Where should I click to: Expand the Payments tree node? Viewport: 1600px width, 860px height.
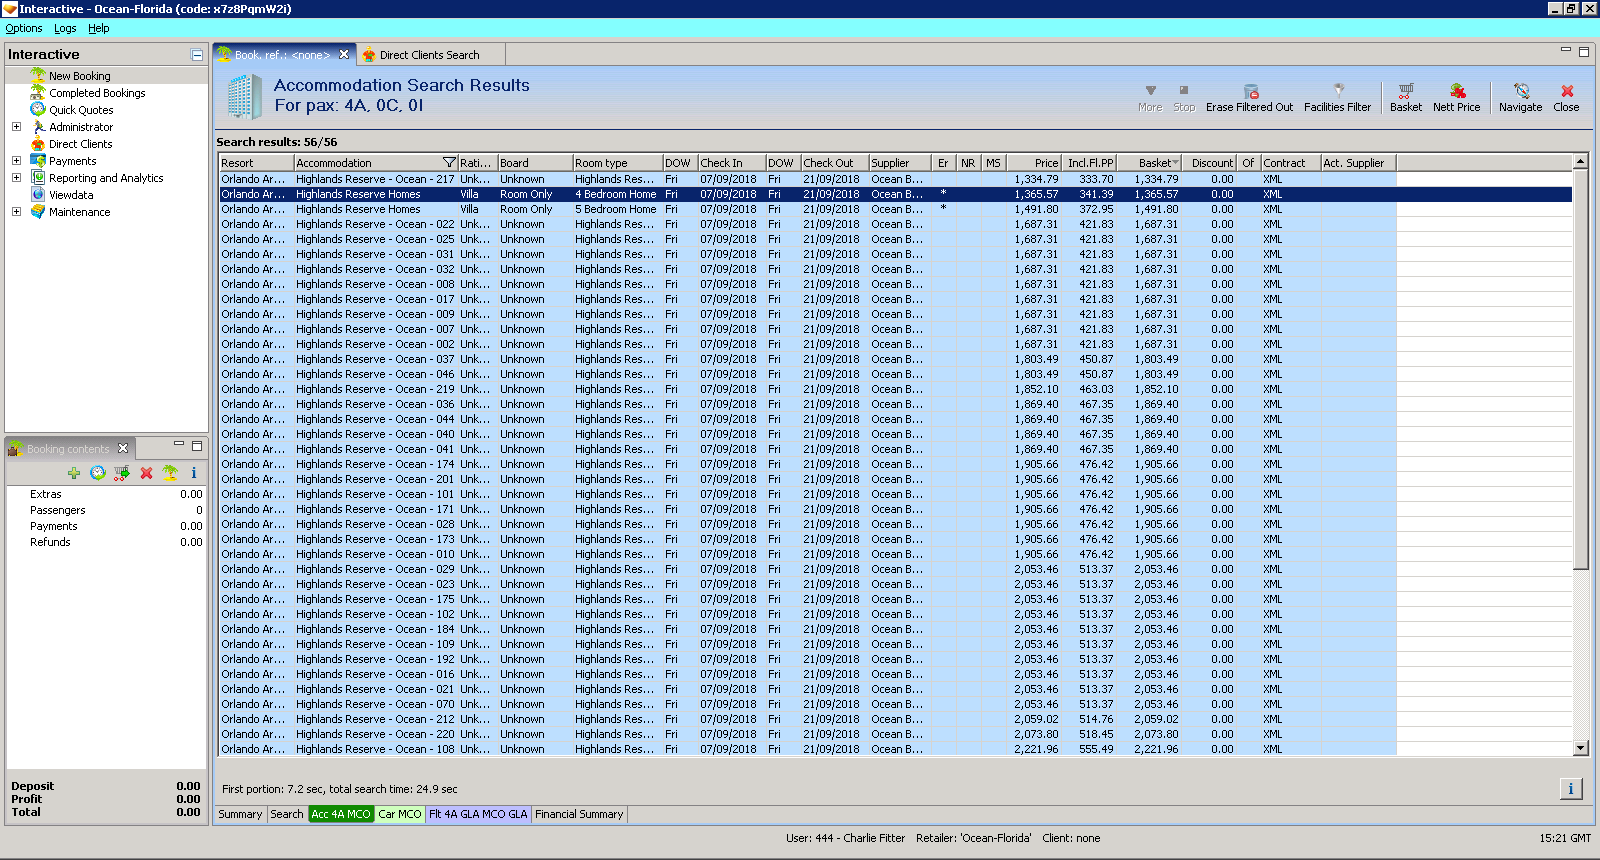16,161
